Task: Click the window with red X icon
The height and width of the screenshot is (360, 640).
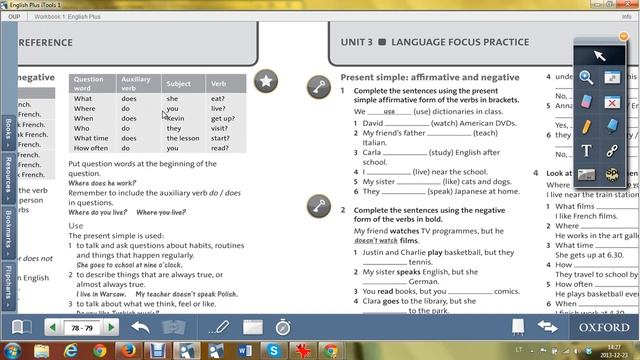Action: point(612,102)
